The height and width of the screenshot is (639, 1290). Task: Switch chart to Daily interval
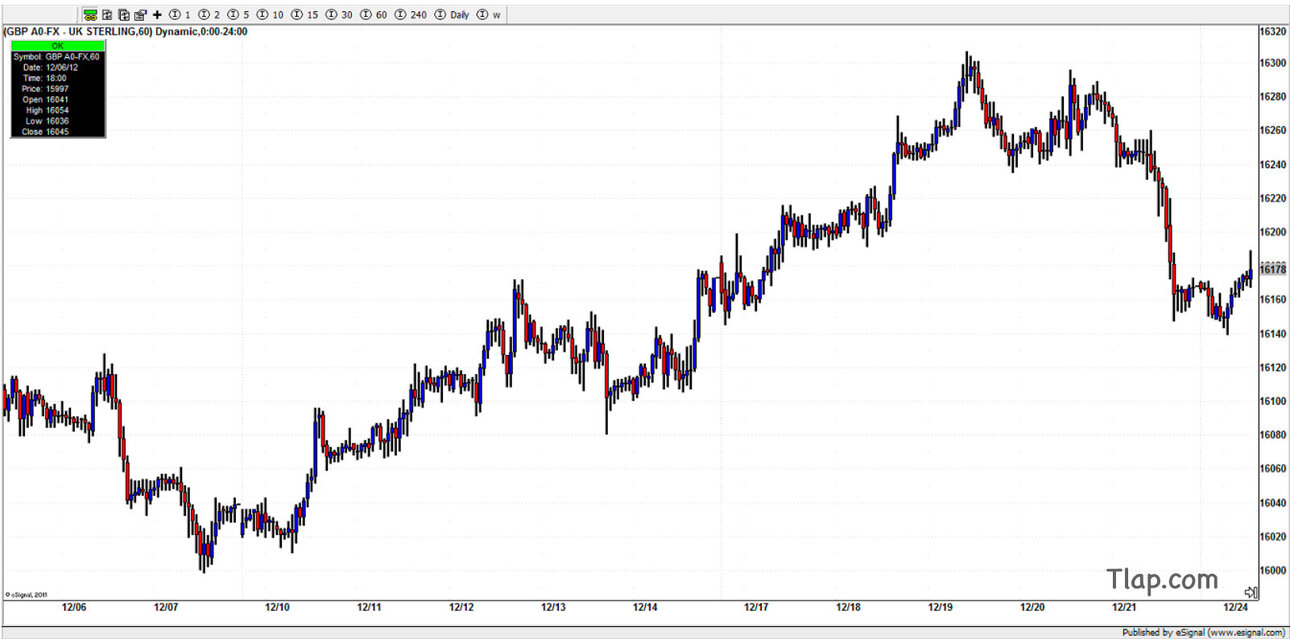pyautogui.click(x=452, y=15)
